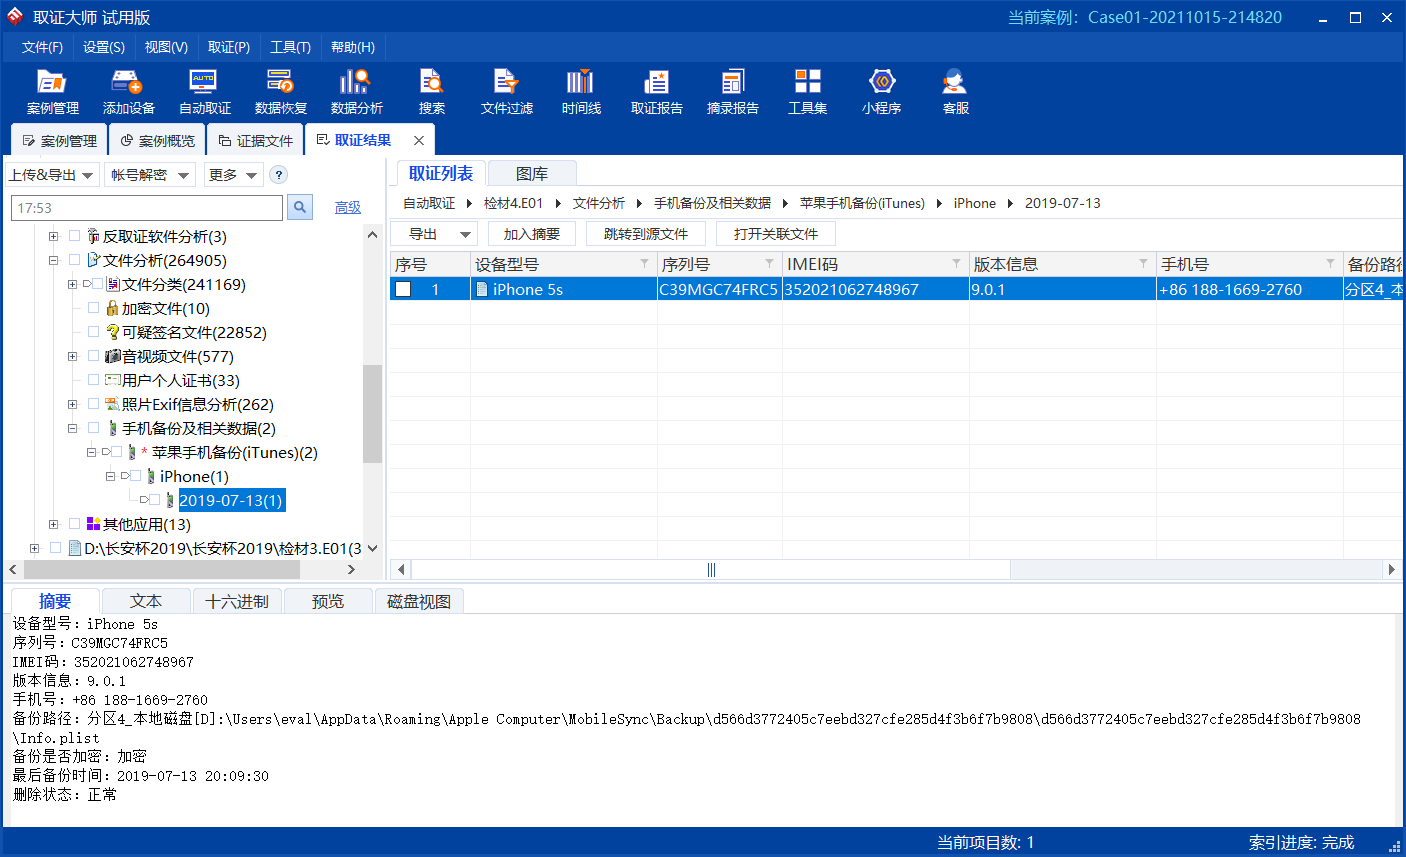The width and height of the screenshot is (1406, 857).
Task: Expand 其他应用(13) node
Action: (x=53, y=525)
